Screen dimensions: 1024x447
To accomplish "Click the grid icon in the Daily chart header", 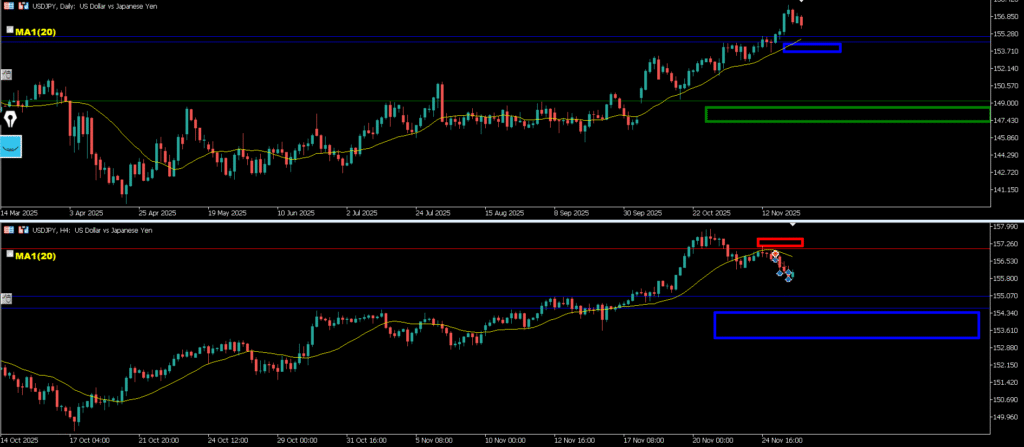I will pyautogui.click(x=9, y=7).
